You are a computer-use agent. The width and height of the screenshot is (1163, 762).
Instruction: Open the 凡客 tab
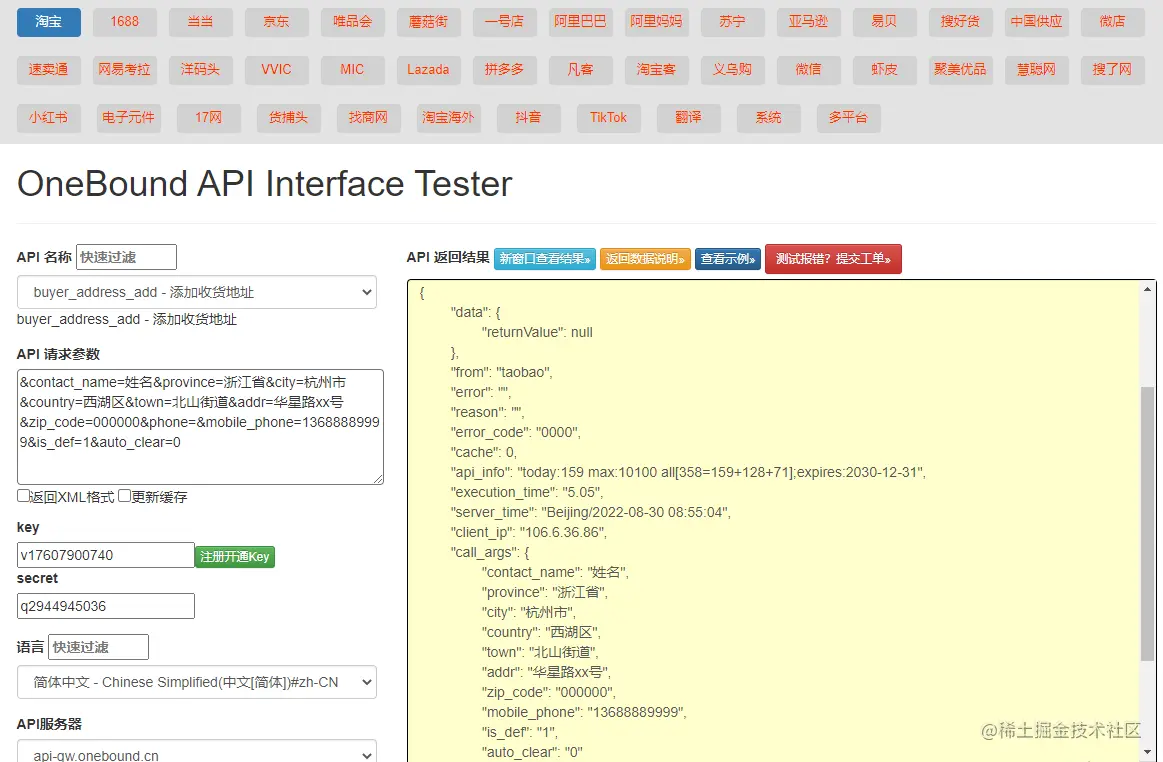coord(580,69)
